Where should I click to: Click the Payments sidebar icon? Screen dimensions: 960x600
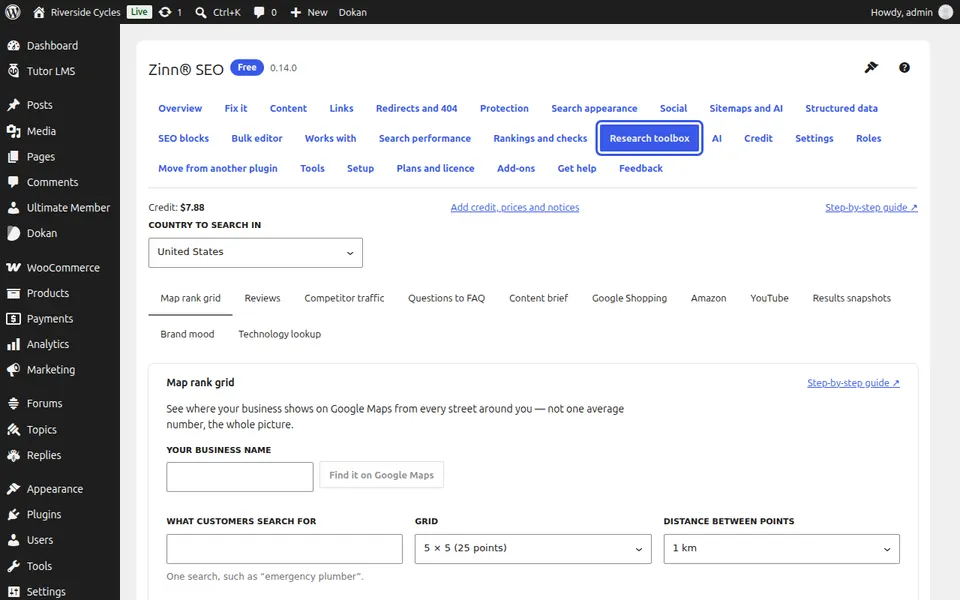click(x=13, y=318)
